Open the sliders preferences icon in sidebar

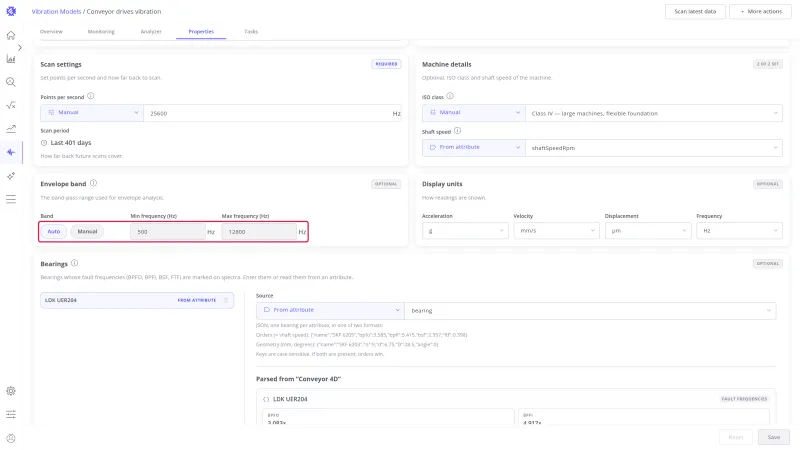(x=11, y=414)
